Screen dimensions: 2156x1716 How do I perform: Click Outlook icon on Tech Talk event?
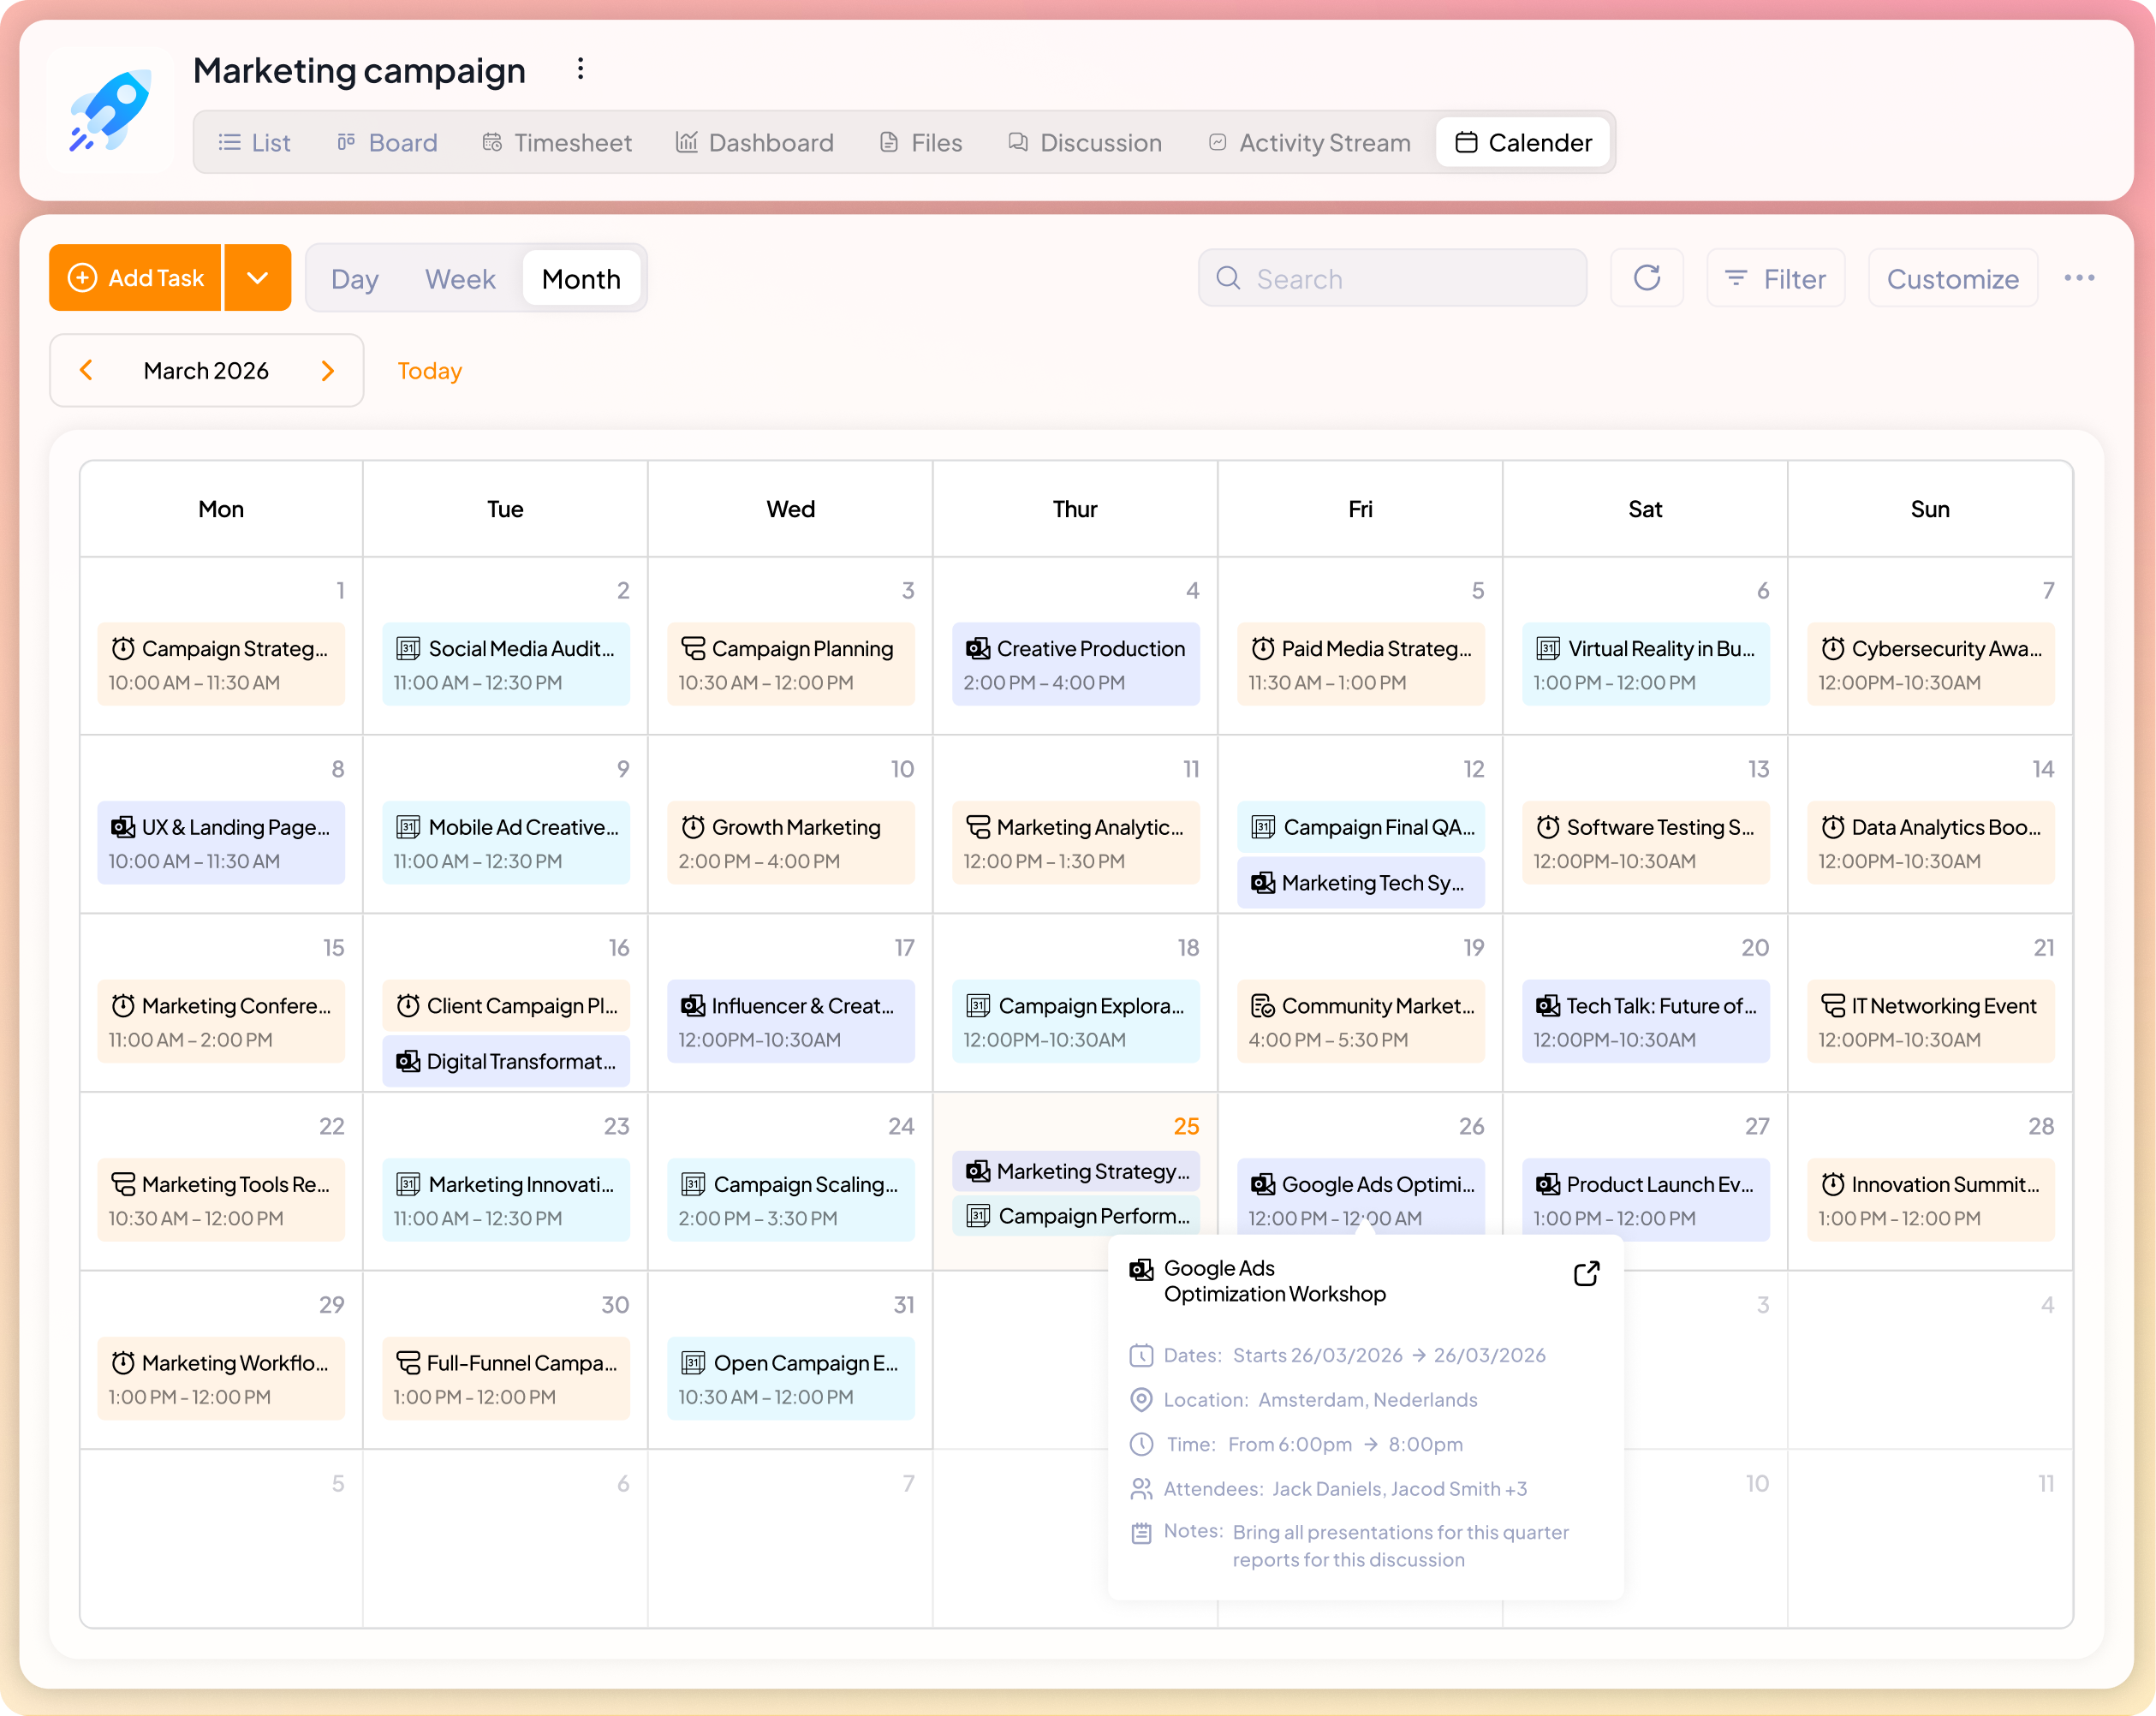click(x=1548, y=1005)
